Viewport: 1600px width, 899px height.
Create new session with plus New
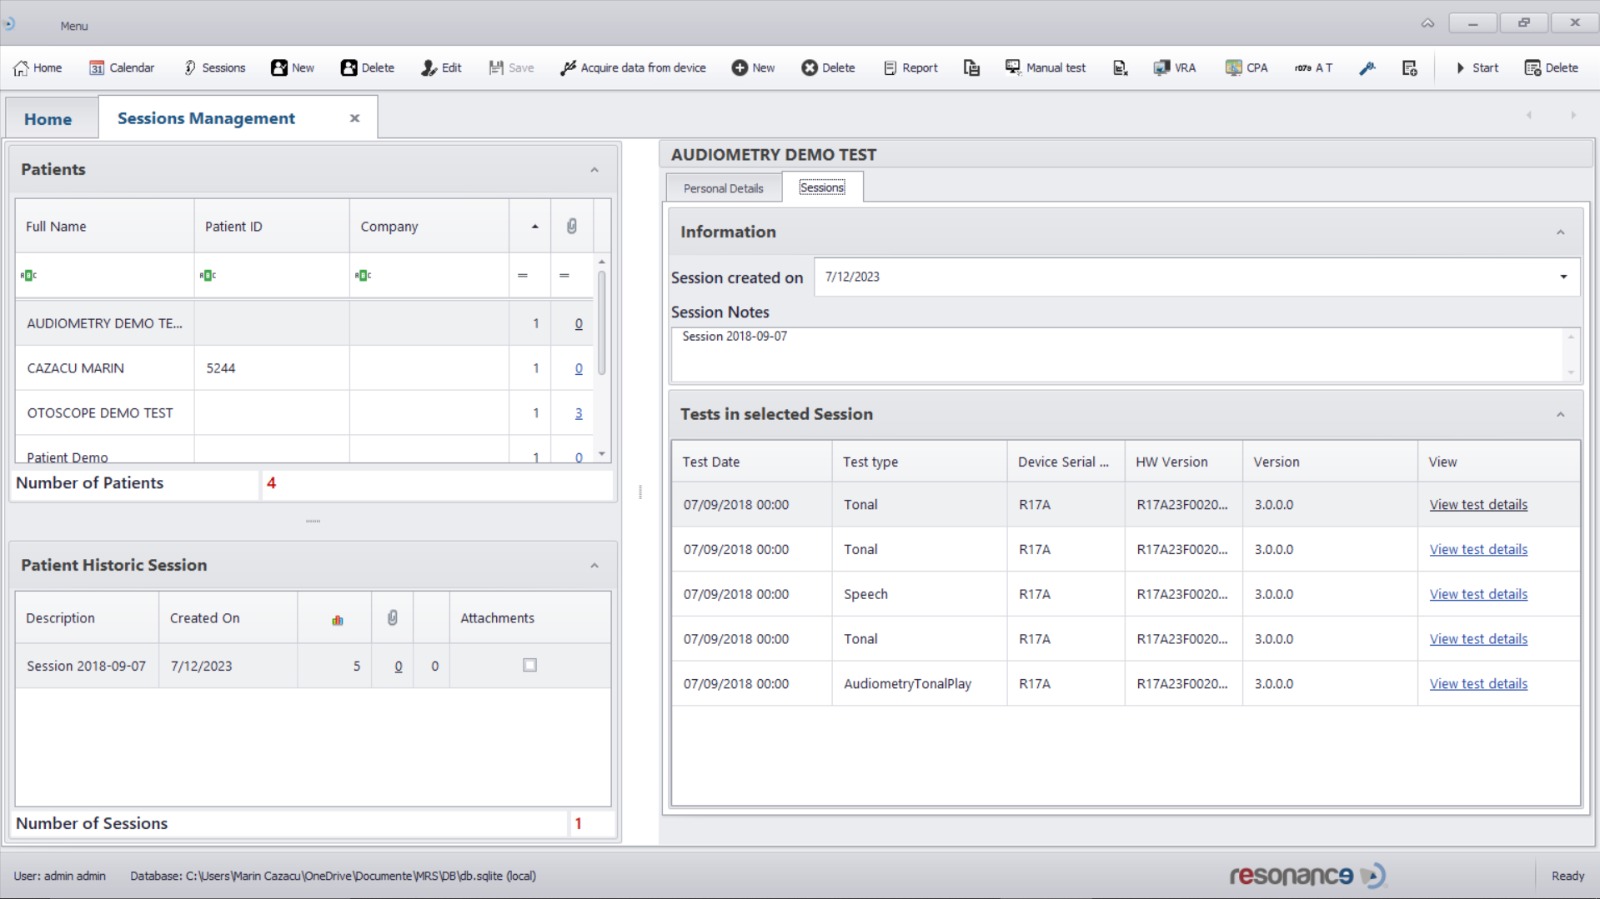[x=753, y=68]
